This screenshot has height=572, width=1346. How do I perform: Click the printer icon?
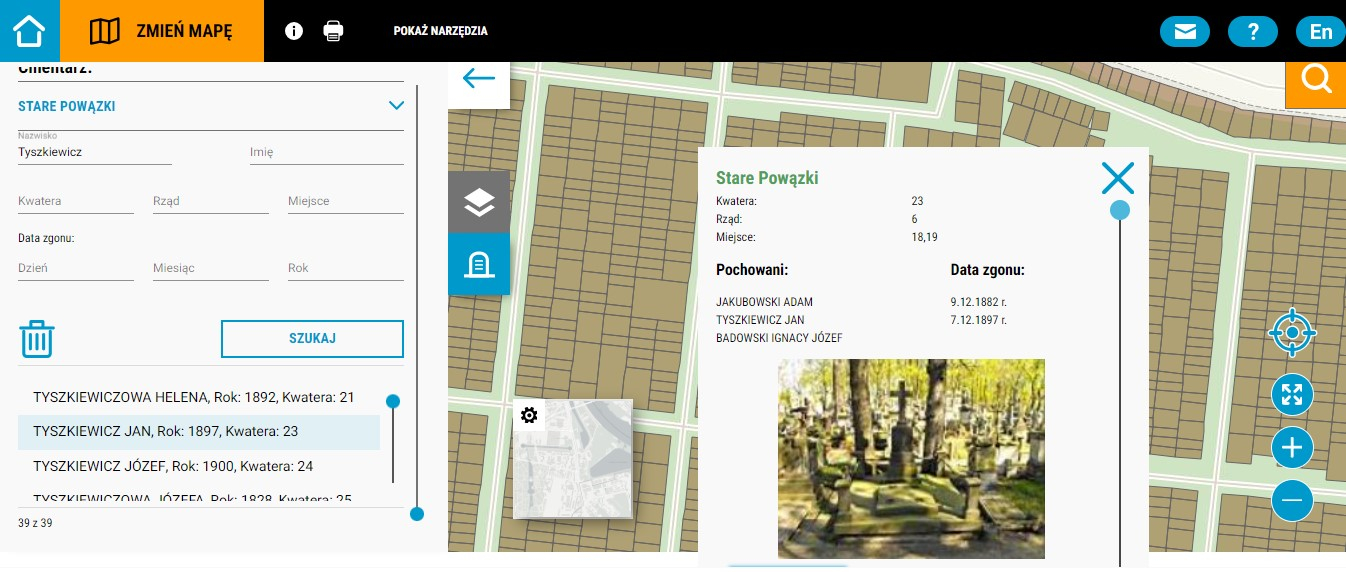point(333,31)
